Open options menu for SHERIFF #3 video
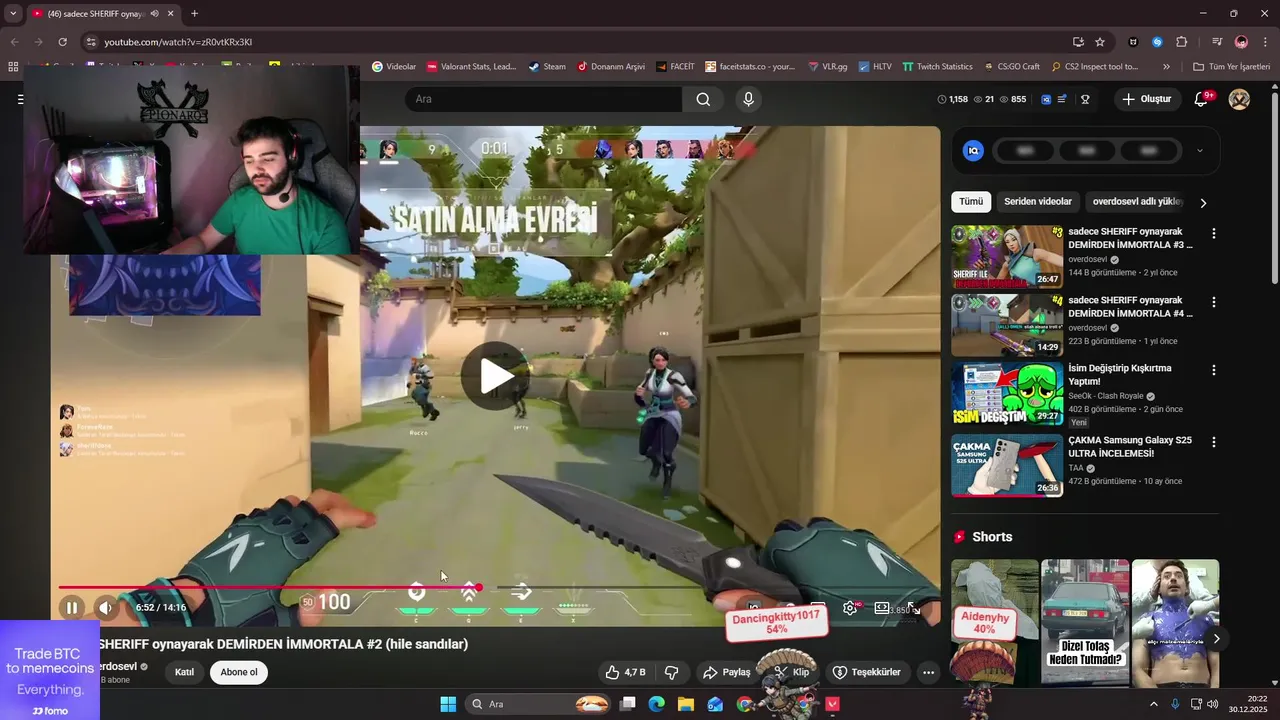The height and width of the screenshot is (720, 1280). (x=1214, y=234)
